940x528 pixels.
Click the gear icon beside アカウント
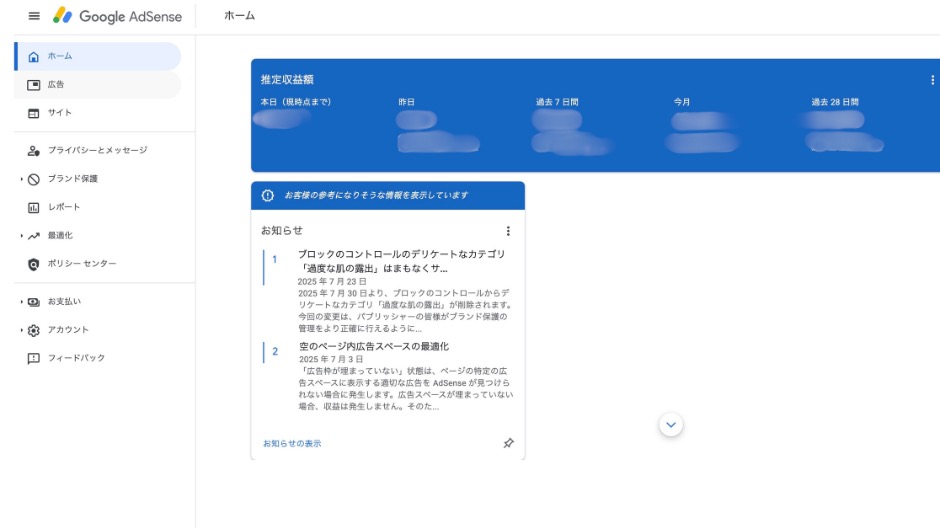click(x=34, y=330)
